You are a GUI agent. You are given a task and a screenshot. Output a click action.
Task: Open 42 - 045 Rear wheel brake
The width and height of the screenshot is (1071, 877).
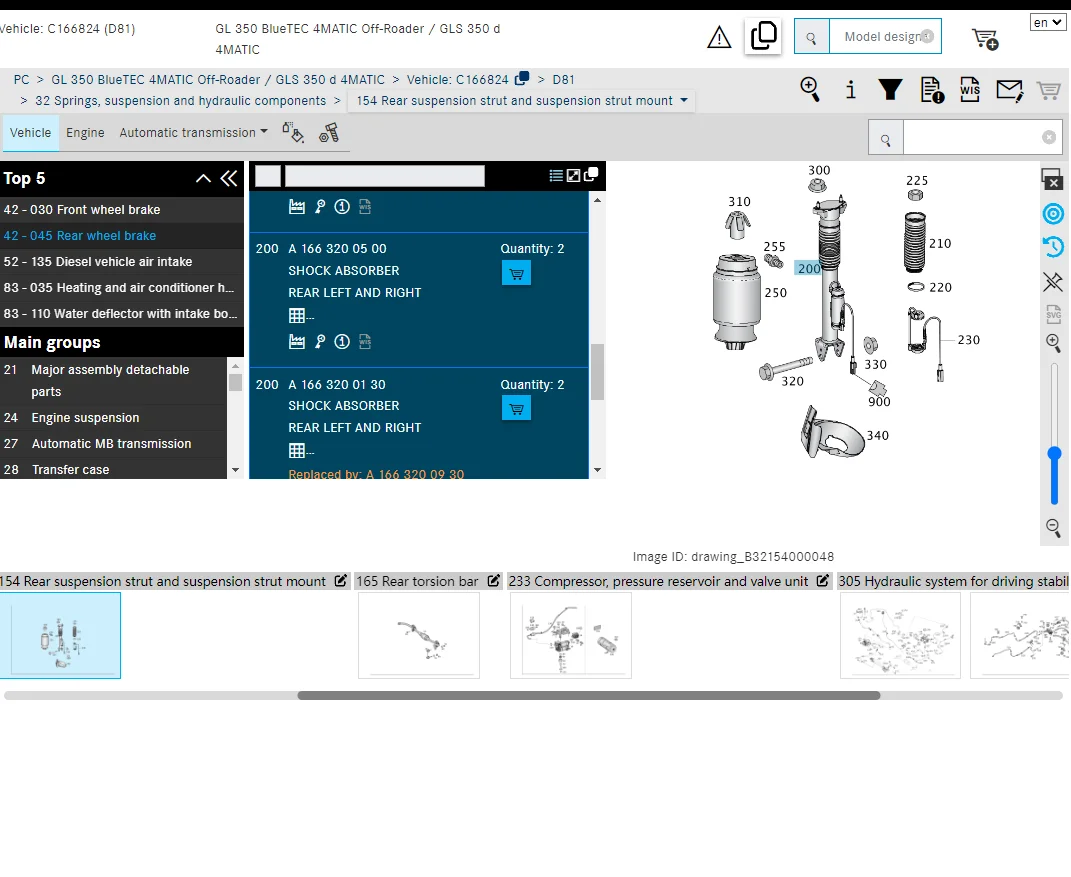tap(122, 236)
